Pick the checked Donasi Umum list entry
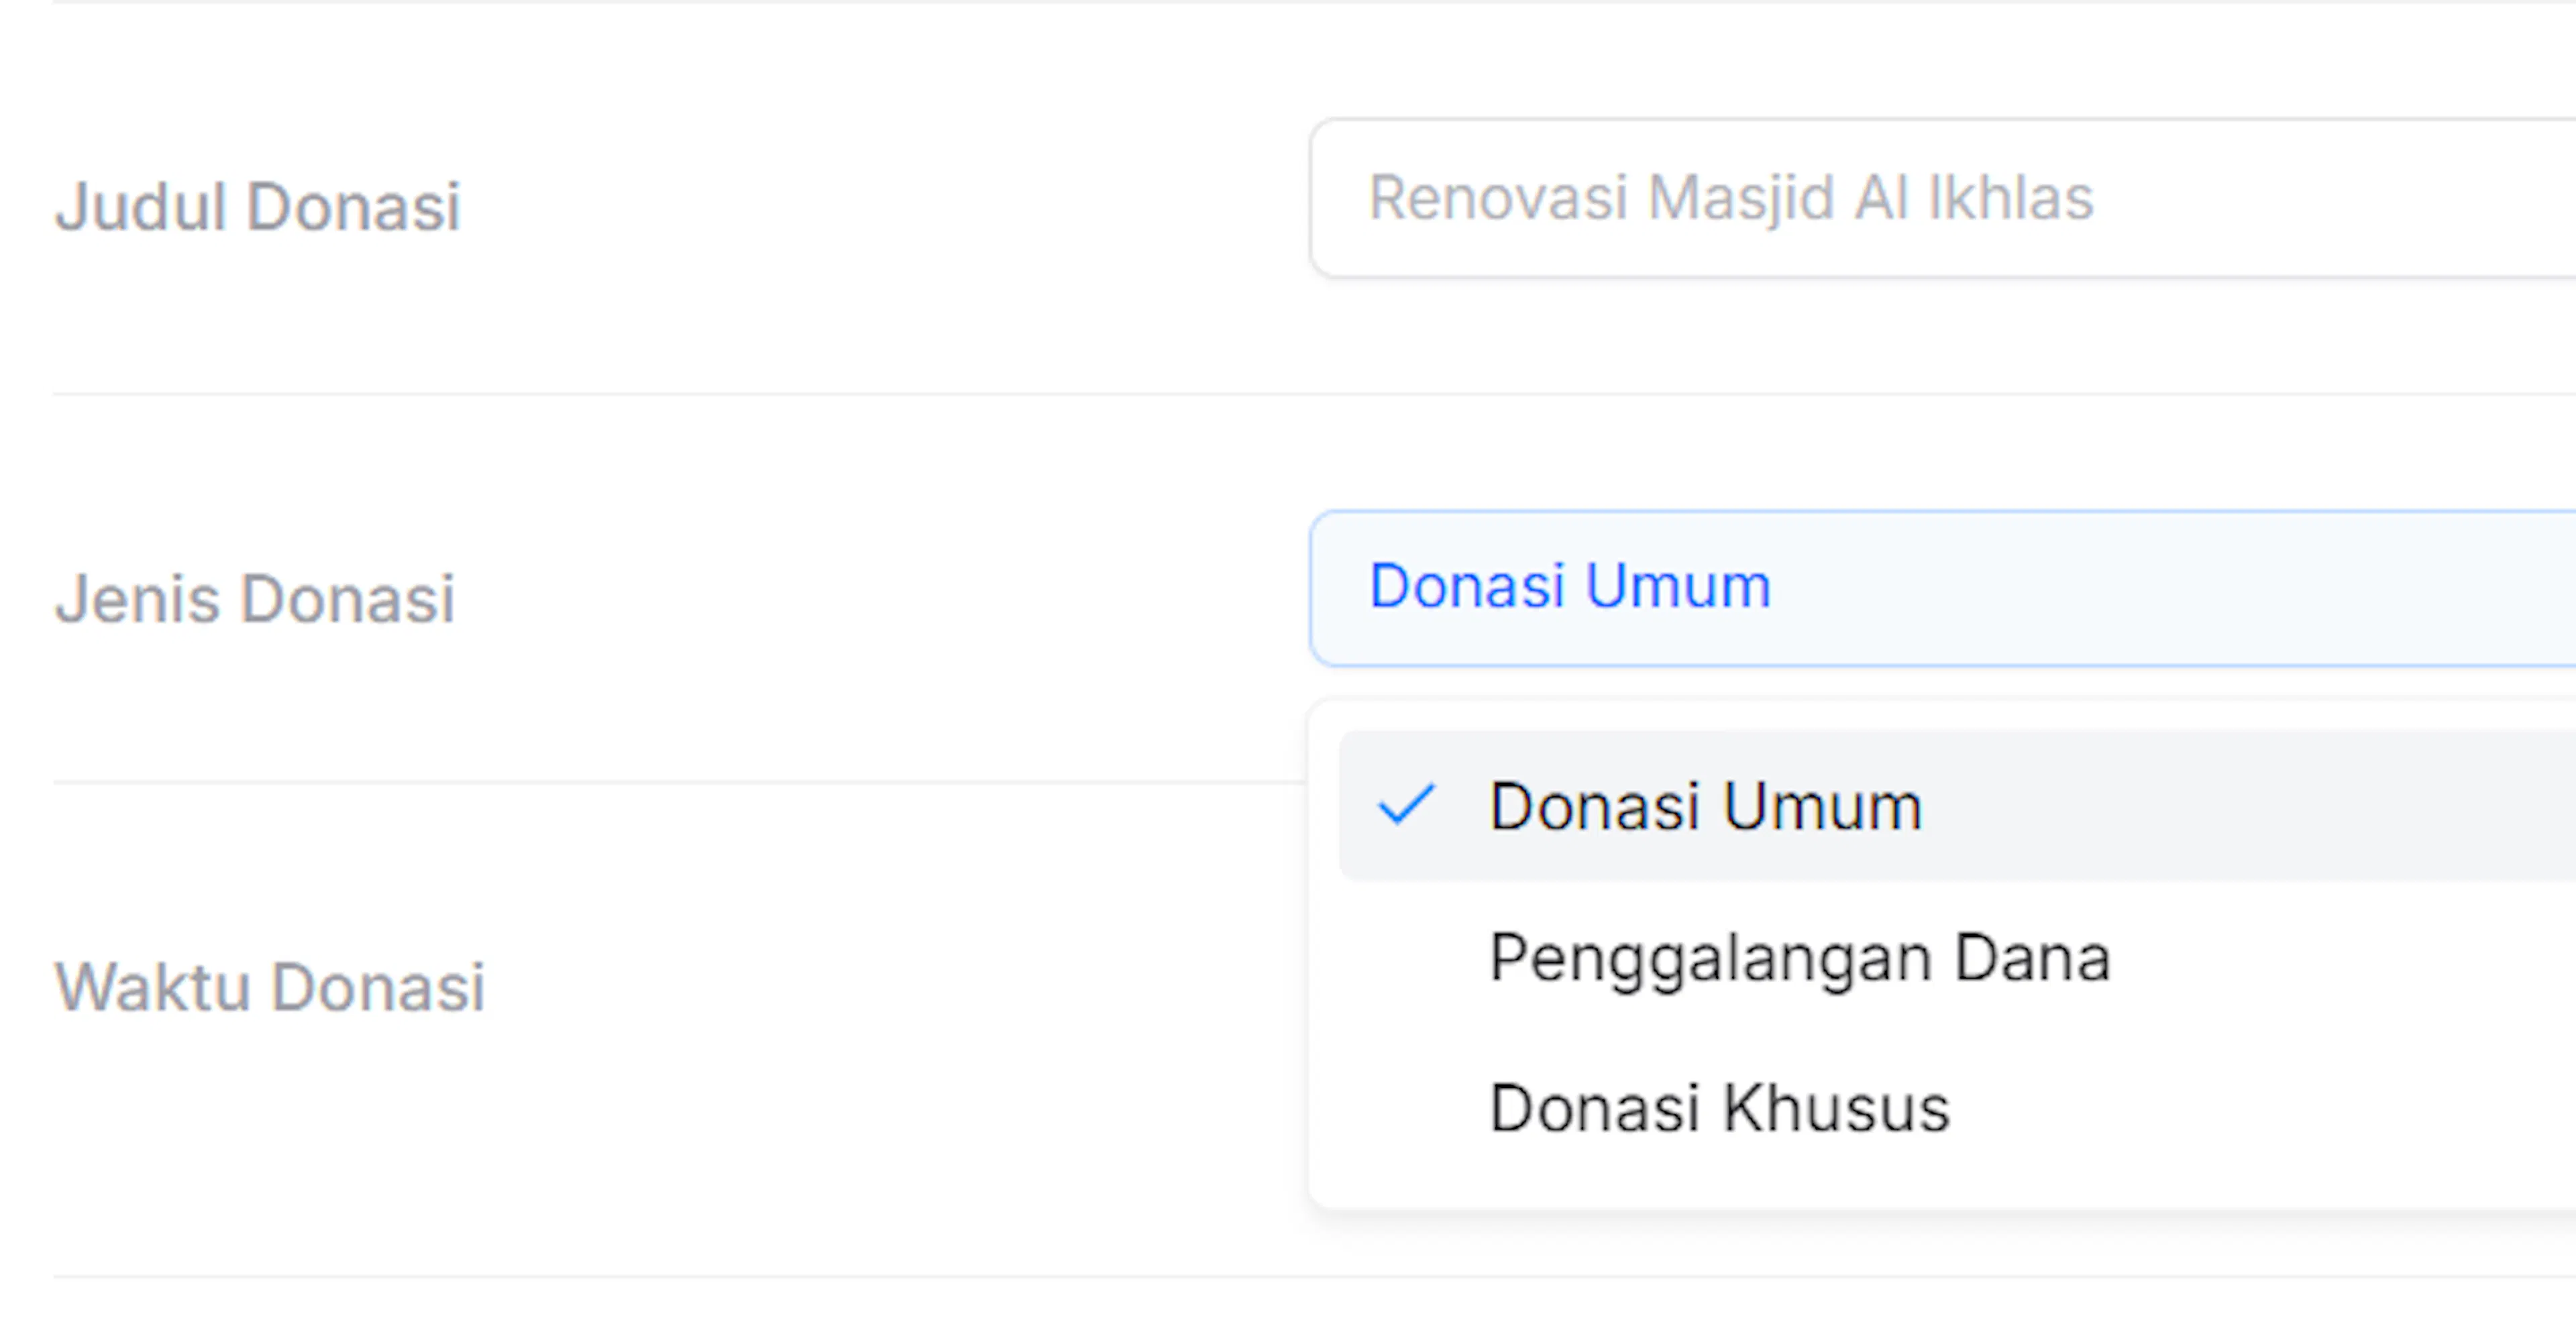This screenshot has height=1320, width=2576. [x=1957, y=806]
